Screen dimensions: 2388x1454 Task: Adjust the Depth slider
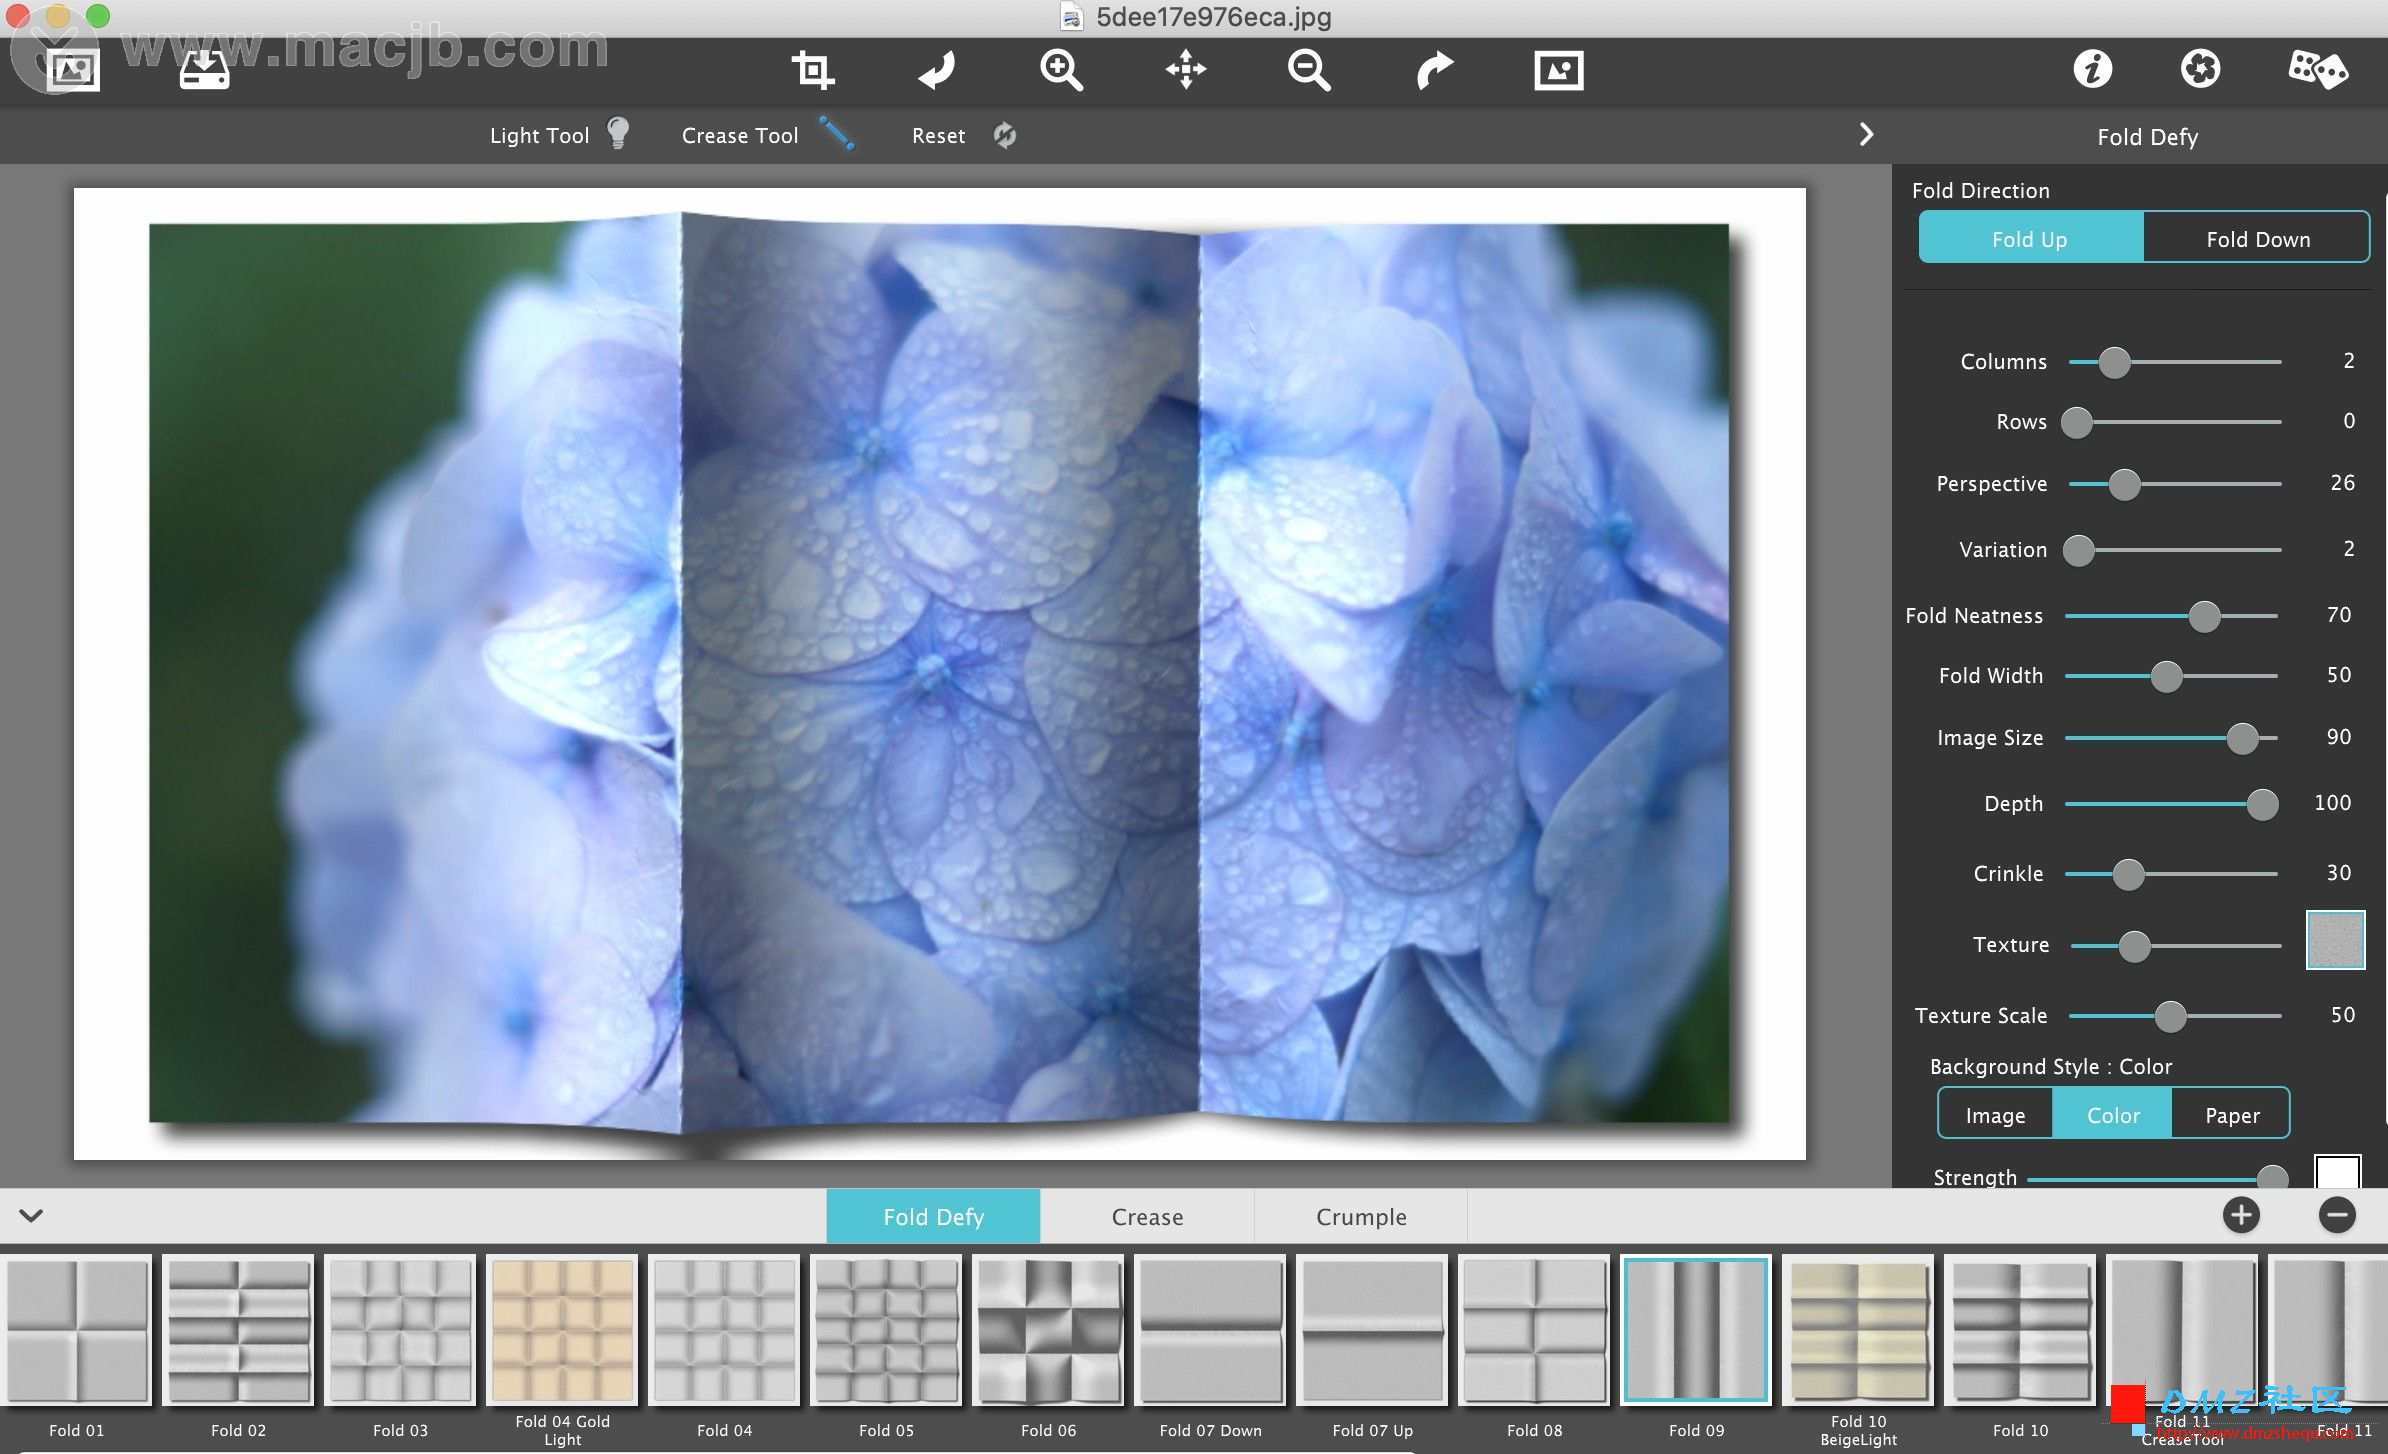pyautogui.click(x=2172, y=804)
